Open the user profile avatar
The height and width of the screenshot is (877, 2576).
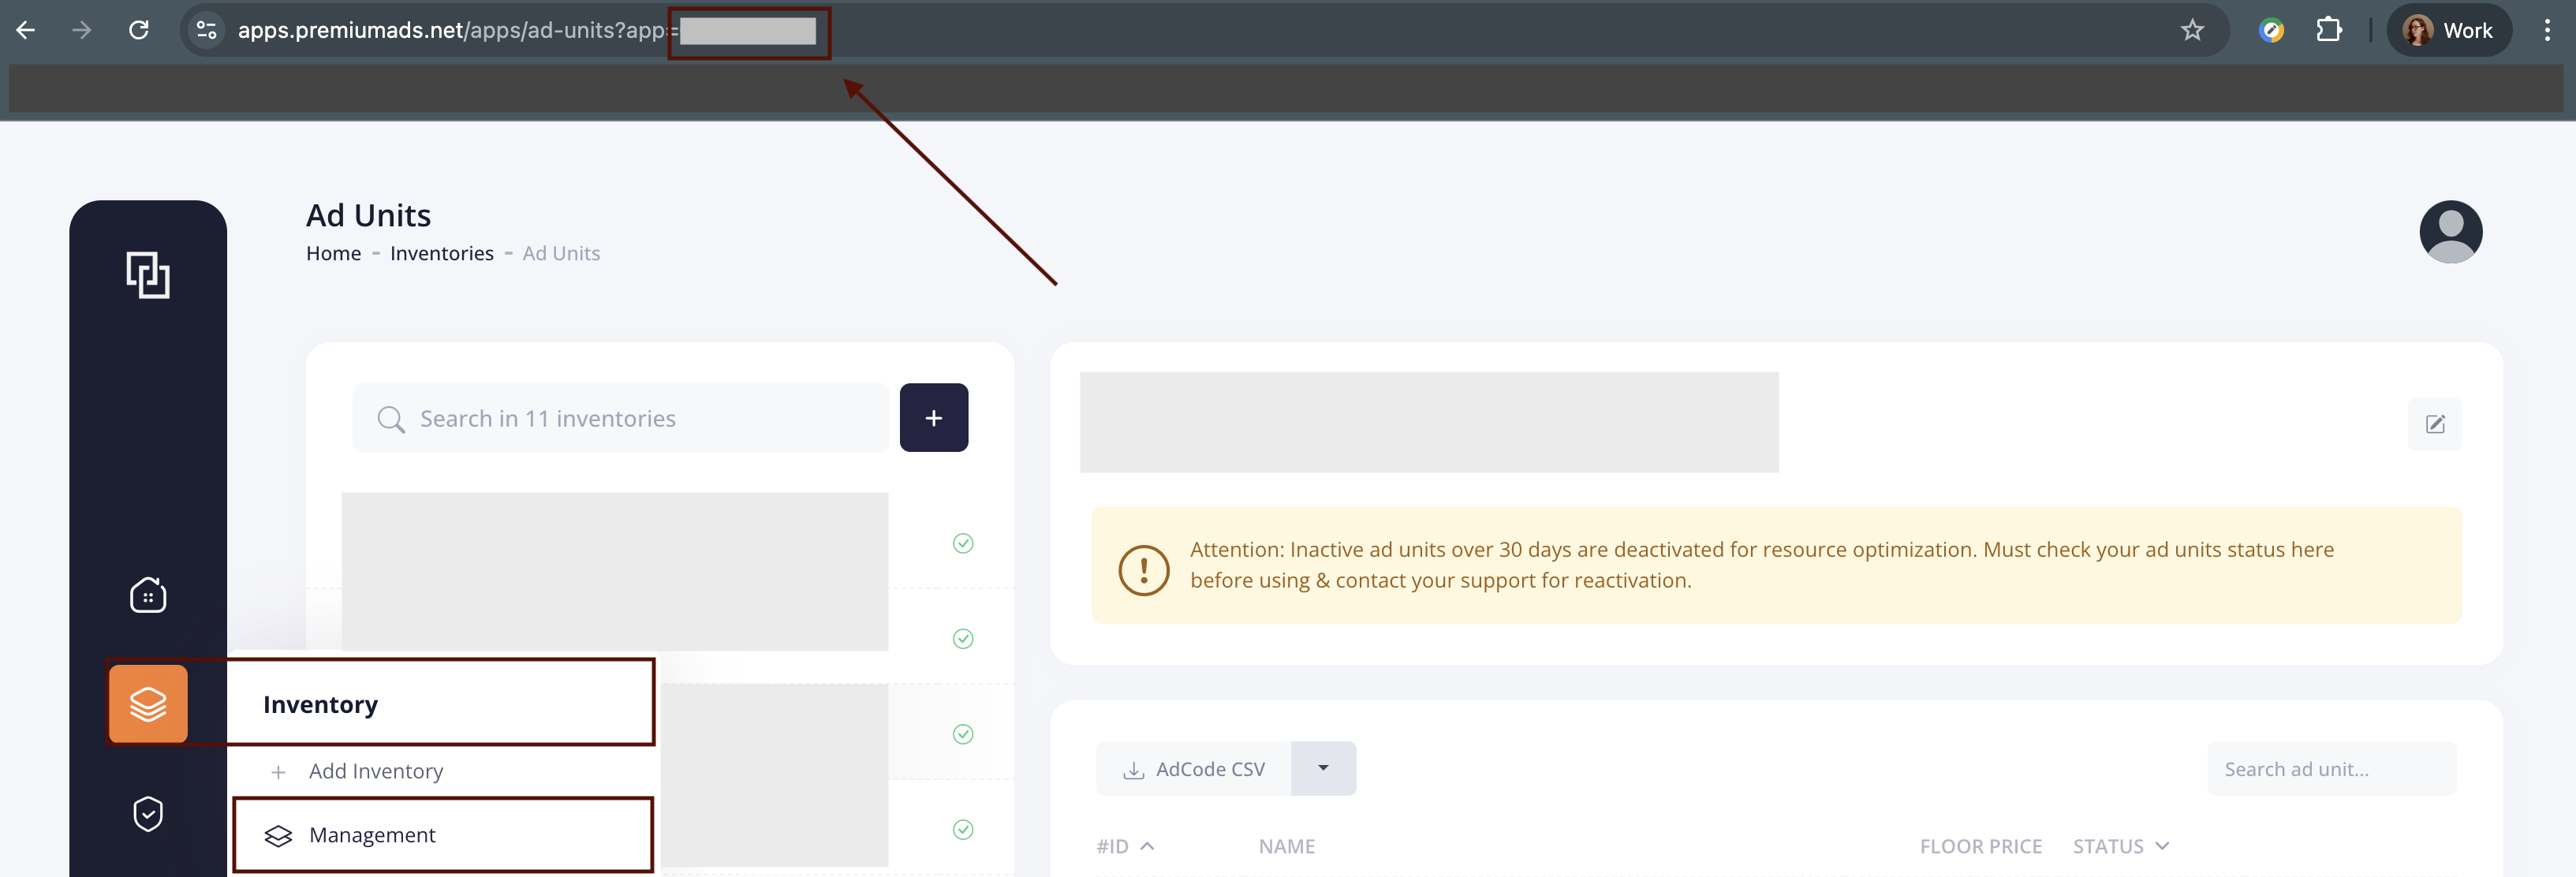coord(2450,232)
